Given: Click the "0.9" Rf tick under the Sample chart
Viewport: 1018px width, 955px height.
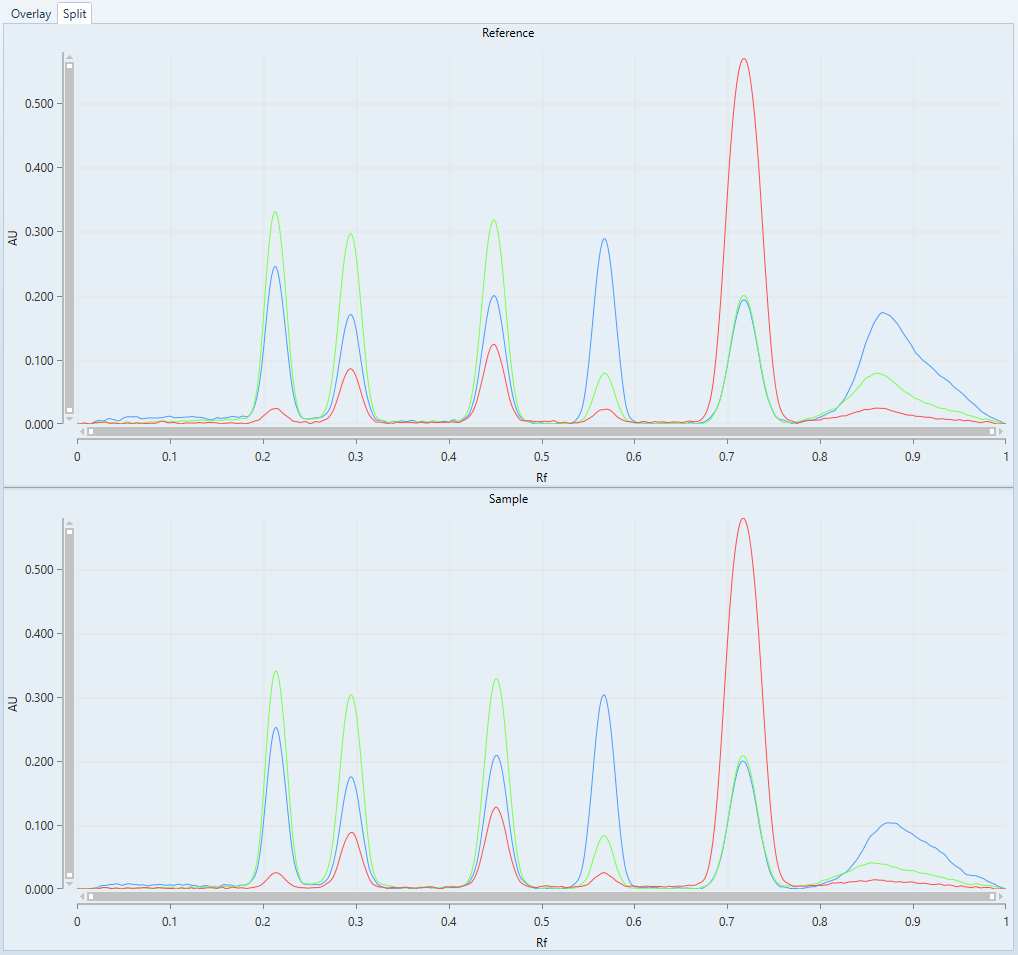Looking at the screenshot, I should pyautogui.click(x=912, y=921).
